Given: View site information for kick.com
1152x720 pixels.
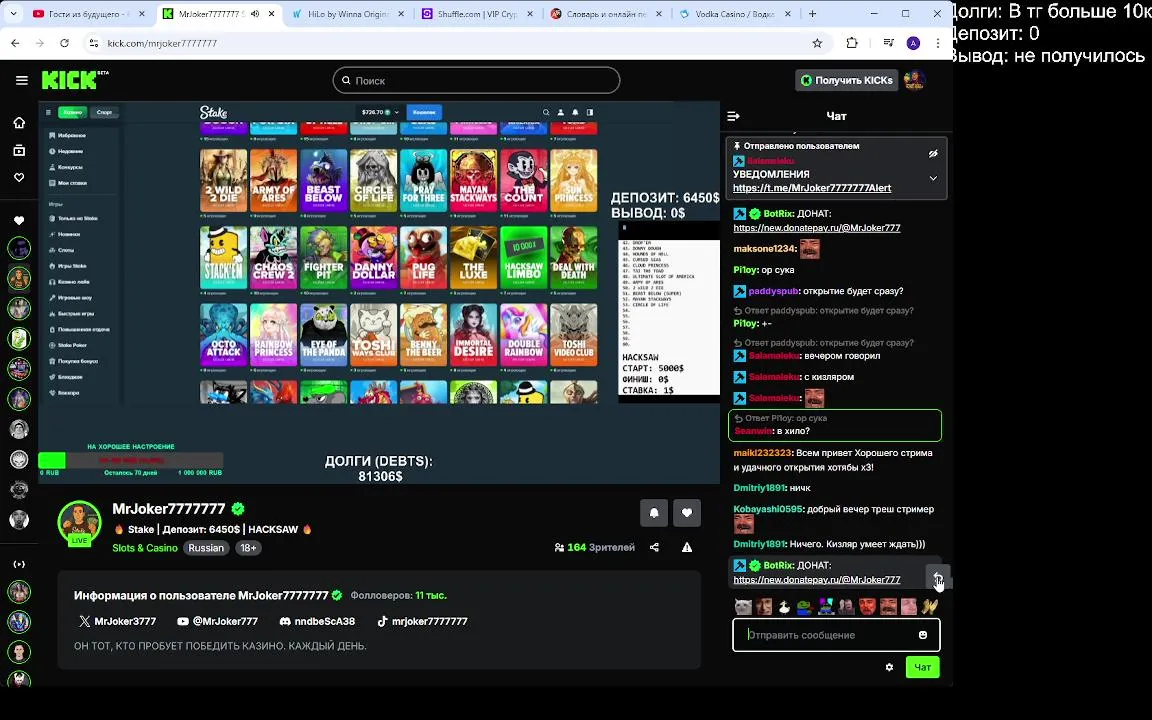Looking at the screenshot, I should [93, 43].
